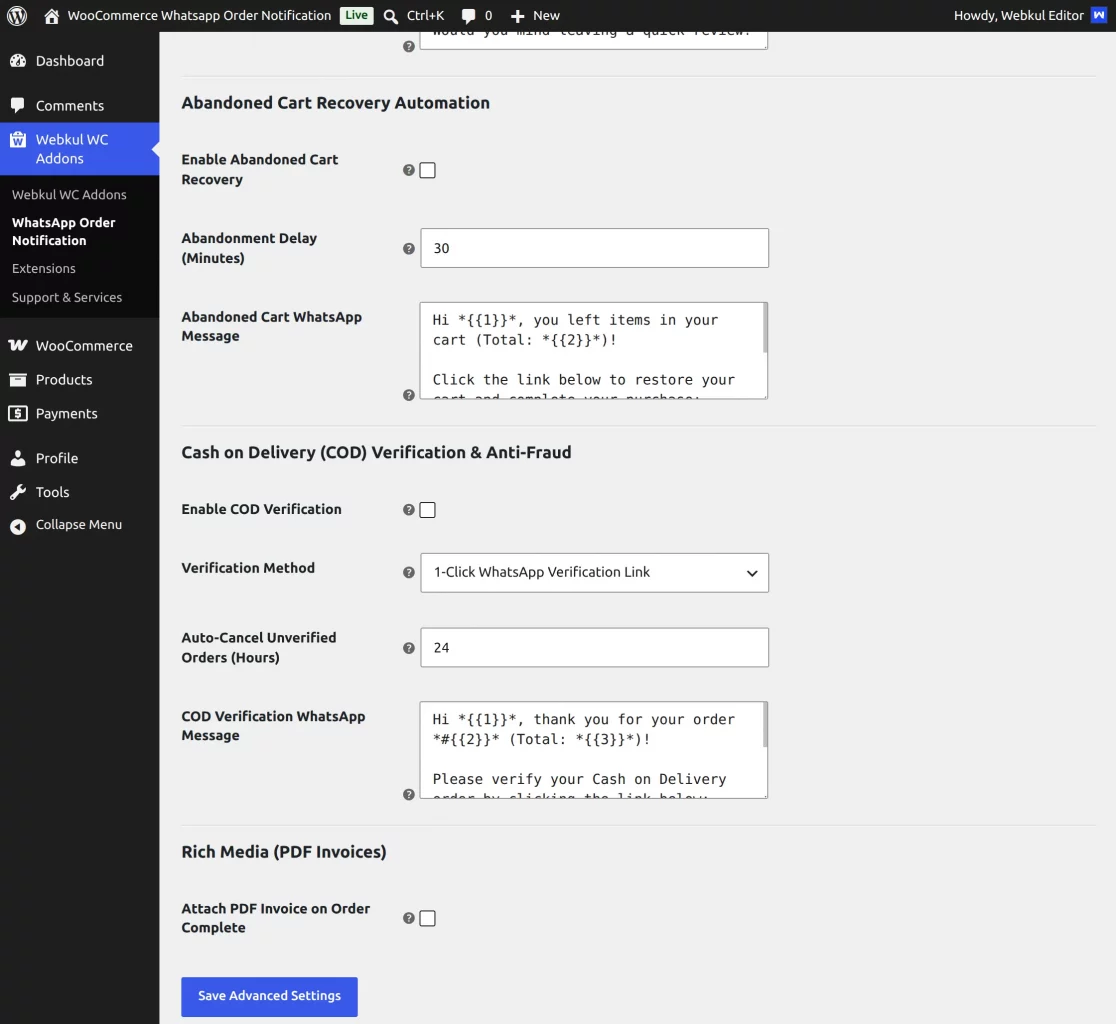Click the Auto-Cancel Unverified Orders hours field
The width and height of the screenshot is (1116, 1024).
coord(594,648)
